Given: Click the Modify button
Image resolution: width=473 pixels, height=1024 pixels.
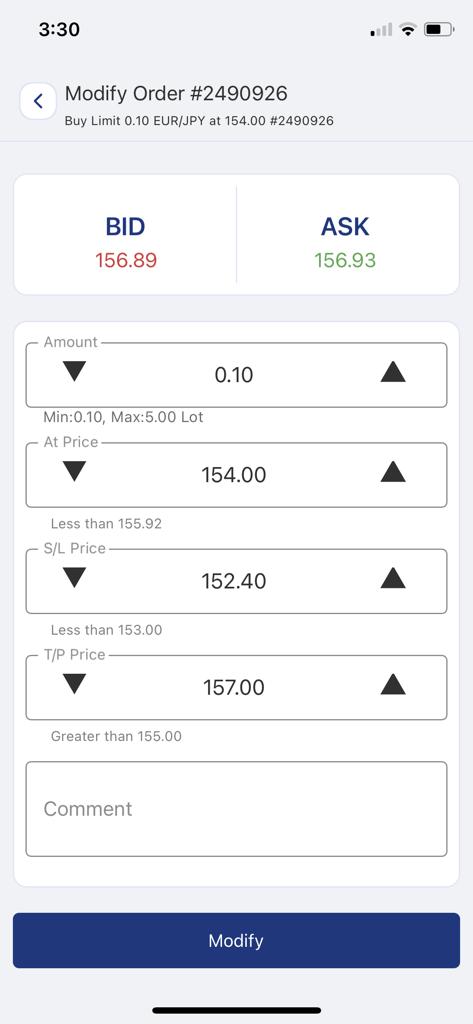Looking at the screenshot, I should coord(236,940).
